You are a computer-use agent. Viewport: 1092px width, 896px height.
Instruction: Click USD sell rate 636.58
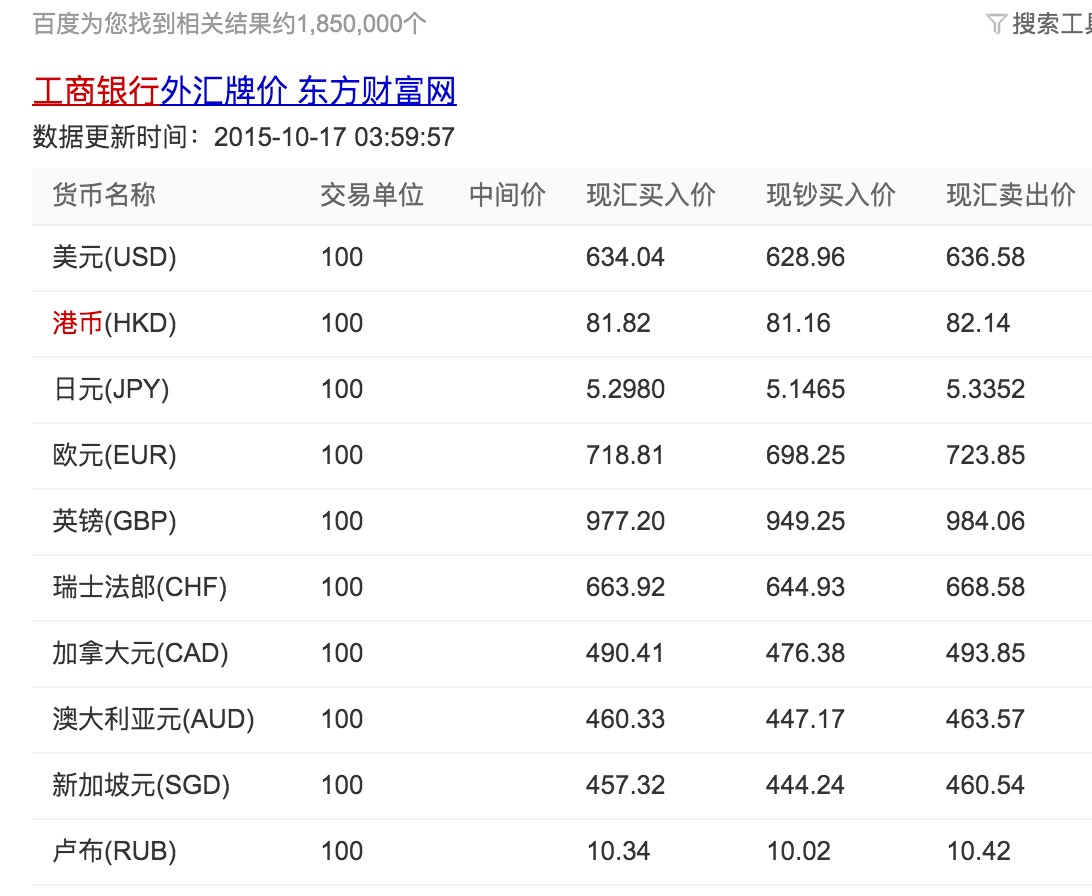985,258
